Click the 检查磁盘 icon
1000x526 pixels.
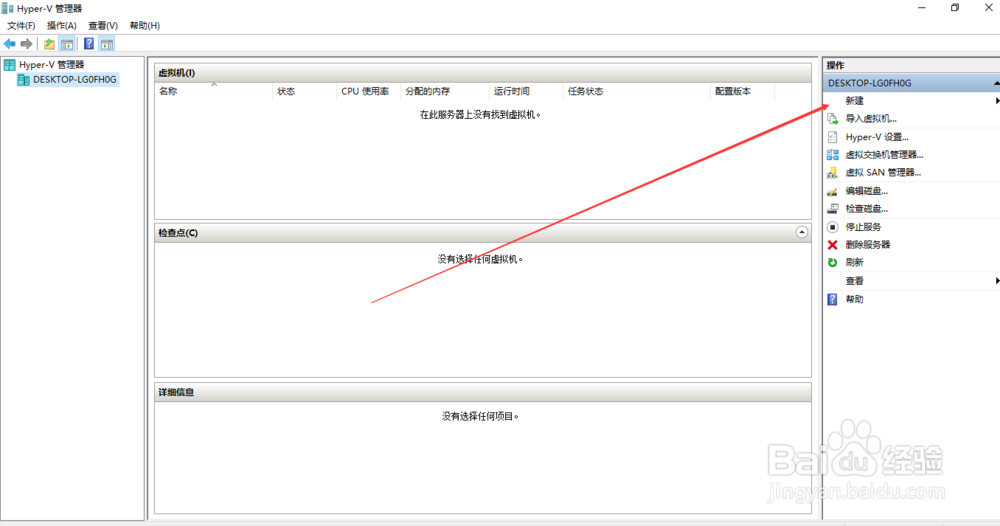(832, 208)
